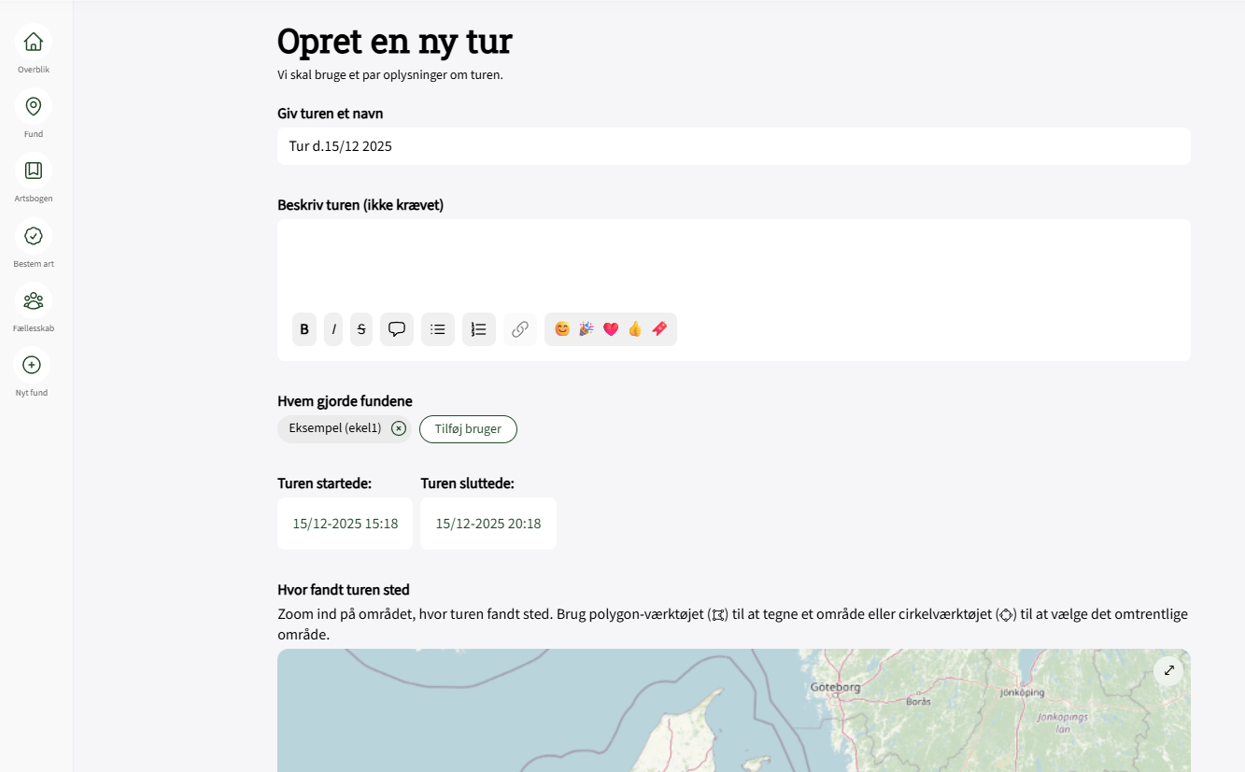
Task: Remove the Eksempel (ekel1) user chip
Action: 398,428
